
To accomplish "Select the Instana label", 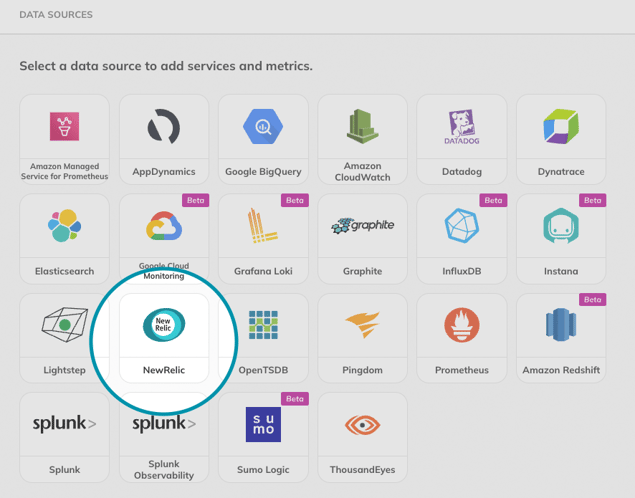I will (561, 271).
